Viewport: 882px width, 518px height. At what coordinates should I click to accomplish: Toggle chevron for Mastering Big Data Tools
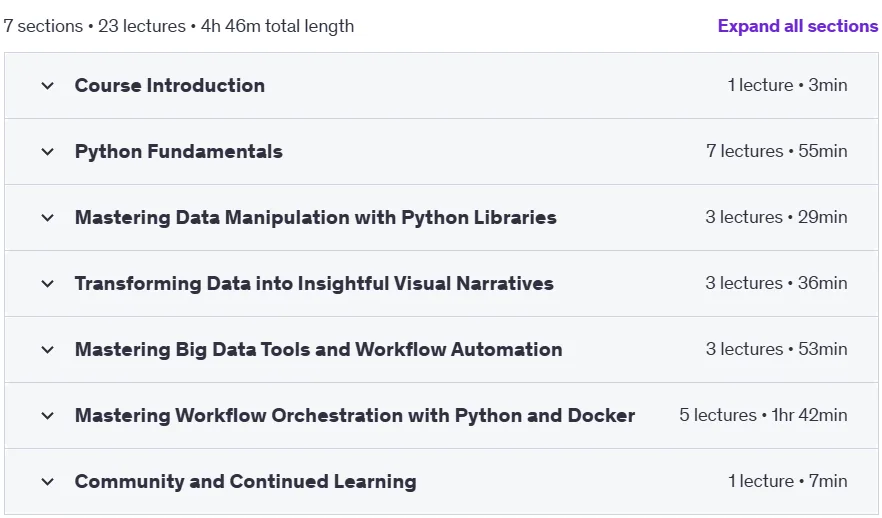coord(48,350)
